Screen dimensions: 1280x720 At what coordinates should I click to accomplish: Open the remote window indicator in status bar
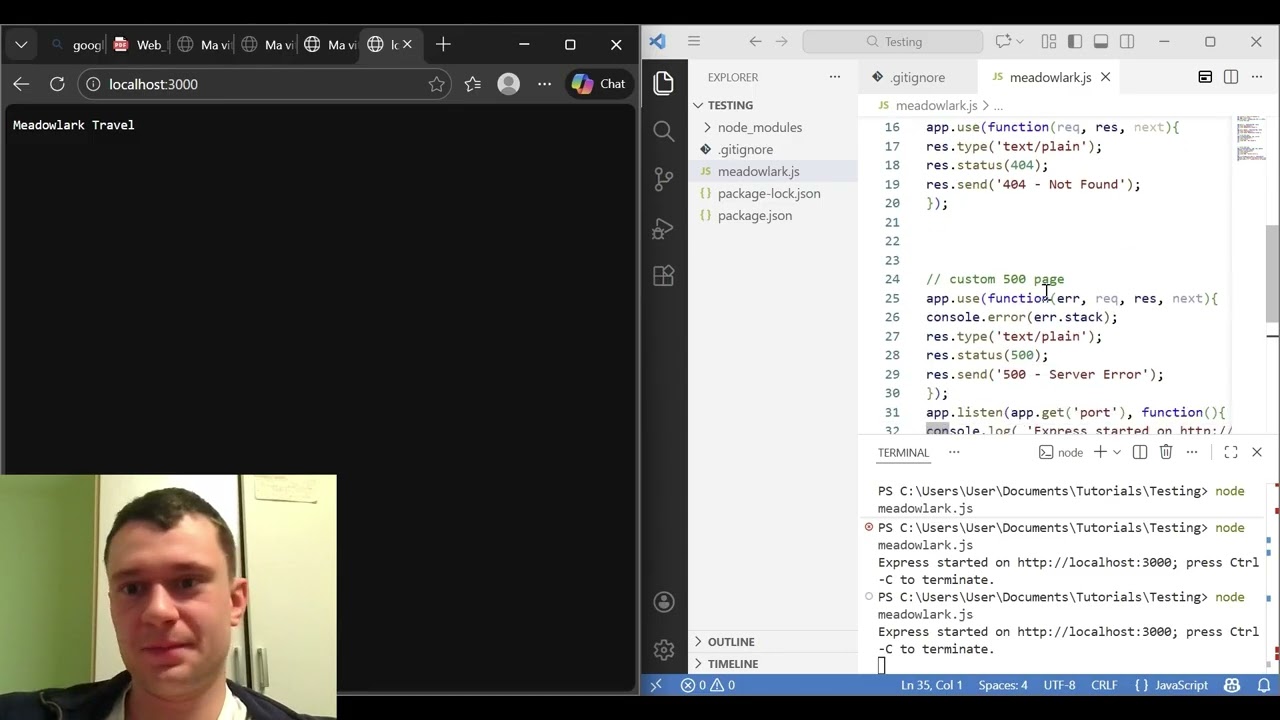coord(656,685)
